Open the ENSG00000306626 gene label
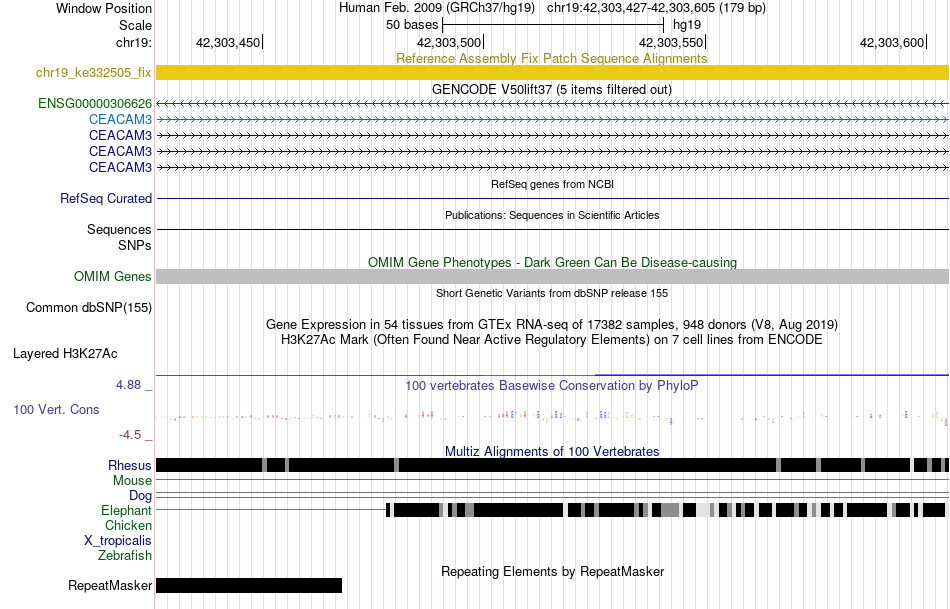Image resolution: width=950 pixels, height=609 pixels. tap(95, 104)
